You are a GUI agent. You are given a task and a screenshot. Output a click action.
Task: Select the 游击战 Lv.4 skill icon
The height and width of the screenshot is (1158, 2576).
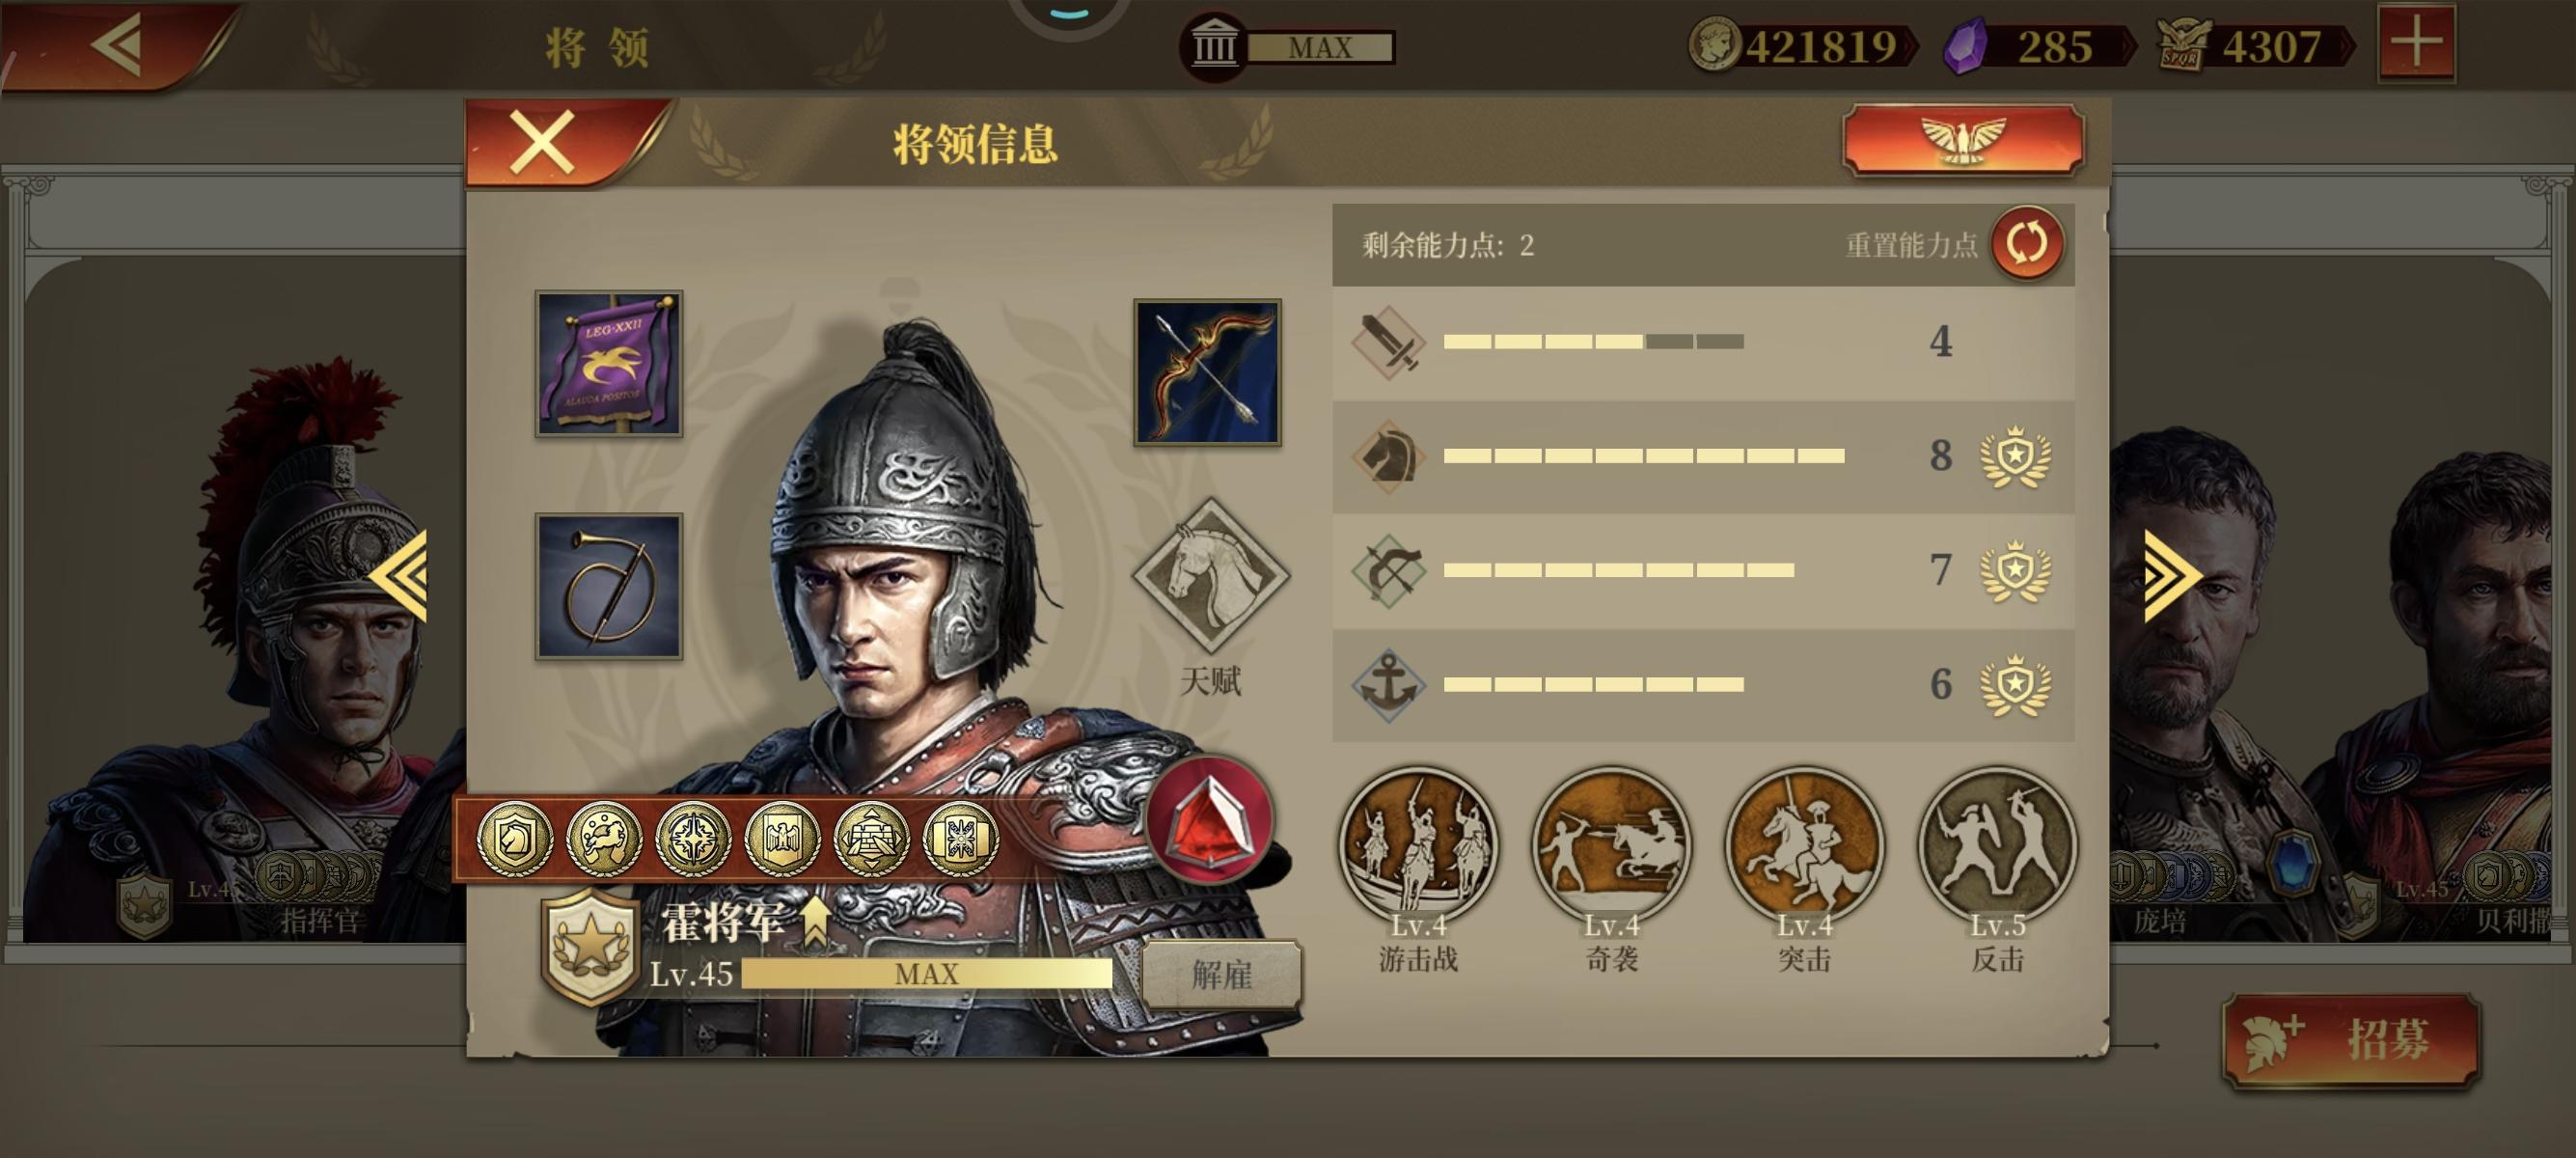click(x=1418, y=845)
